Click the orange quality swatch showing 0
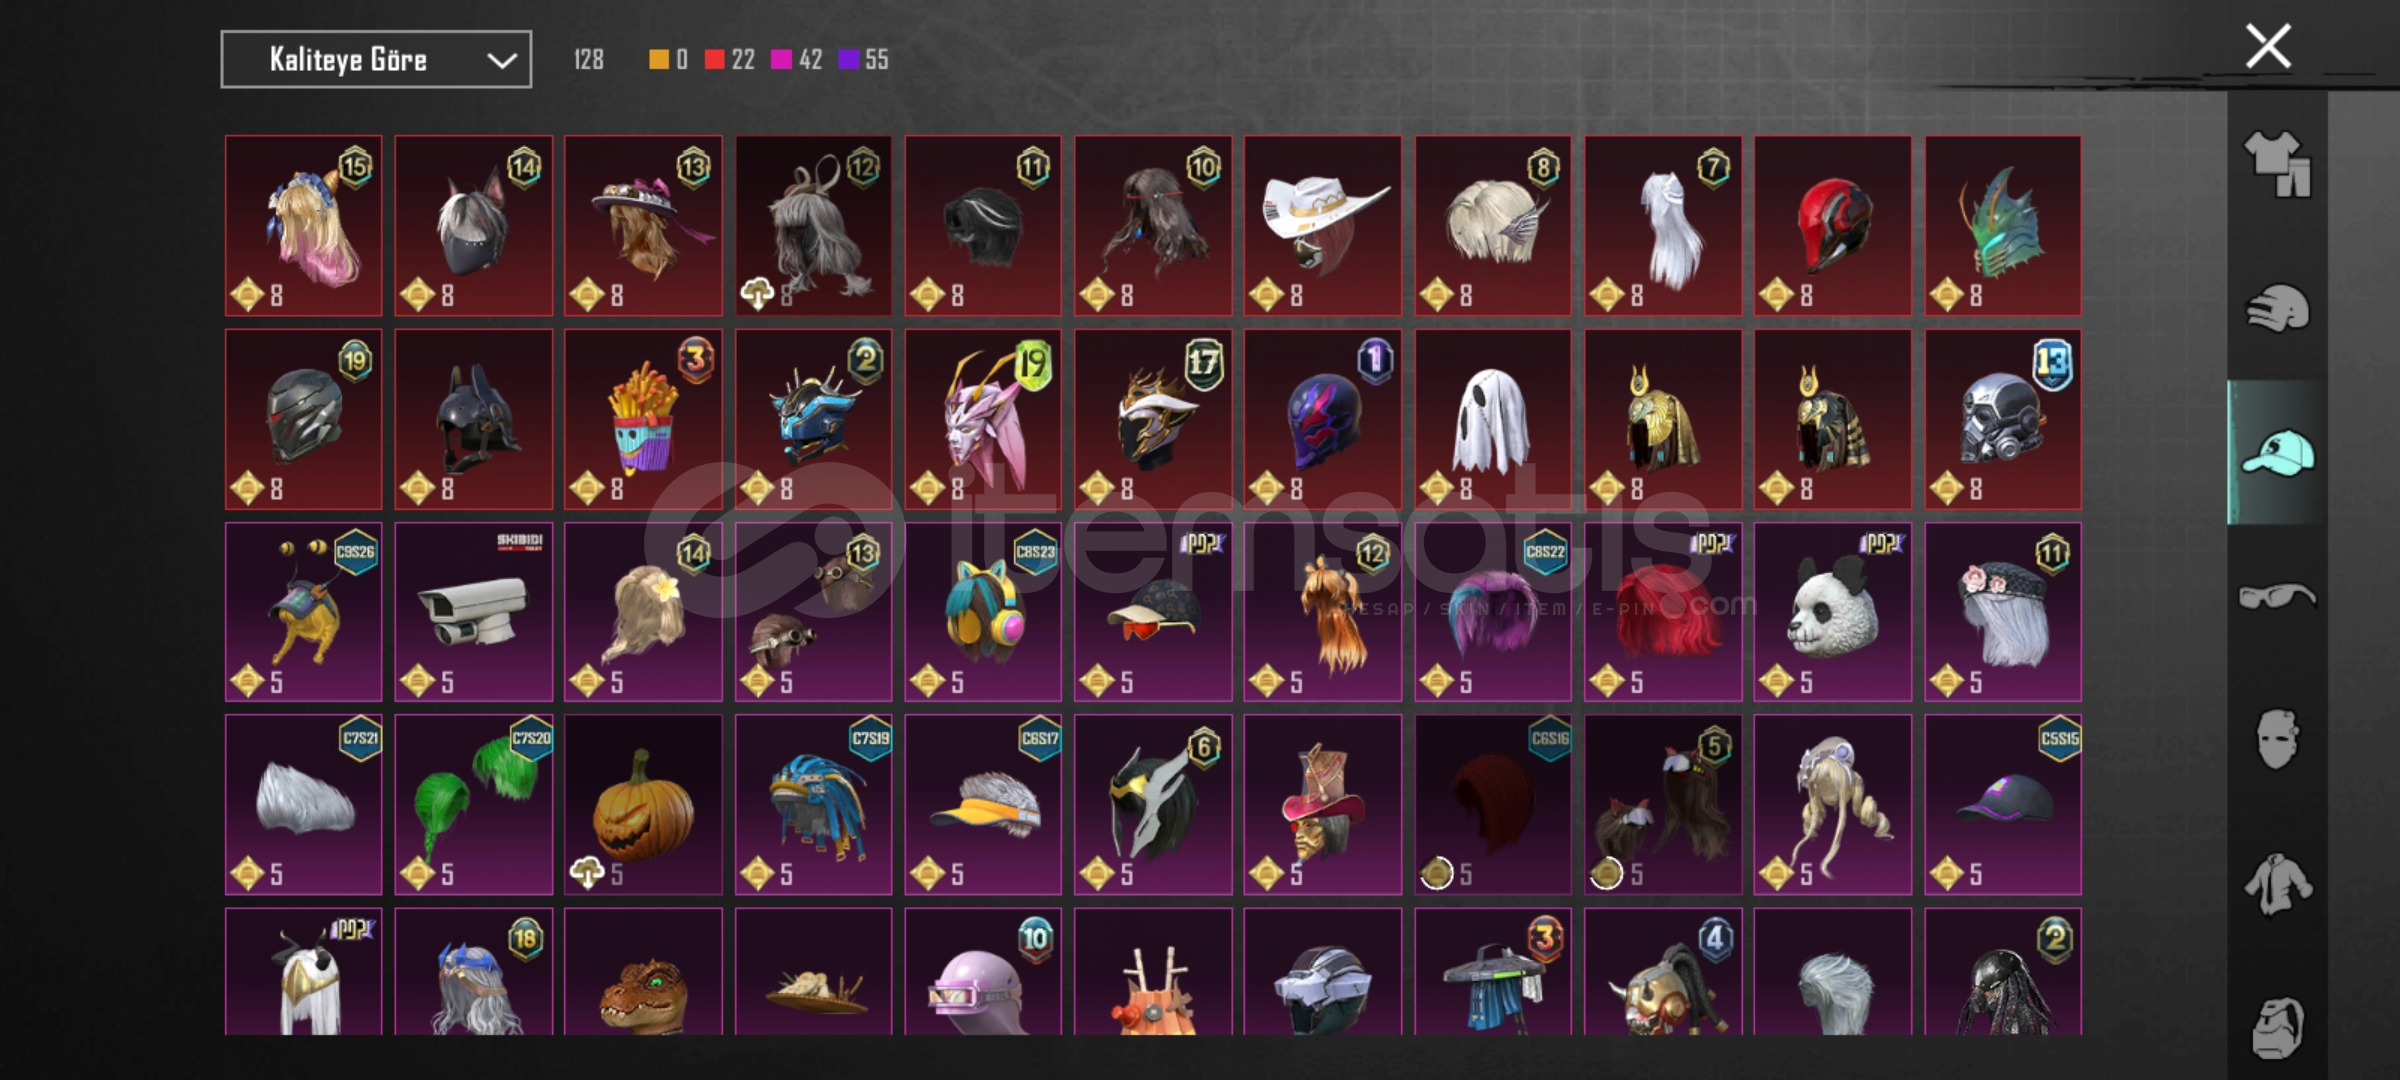The width and height of the screenshot is (2400, 1080). [658, 60]
